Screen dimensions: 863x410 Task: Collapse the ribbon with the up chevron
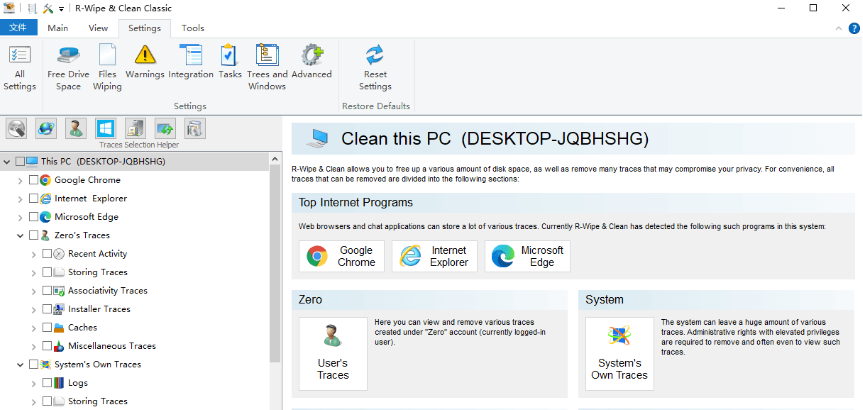pyautogui.click(x=839, y=28)
